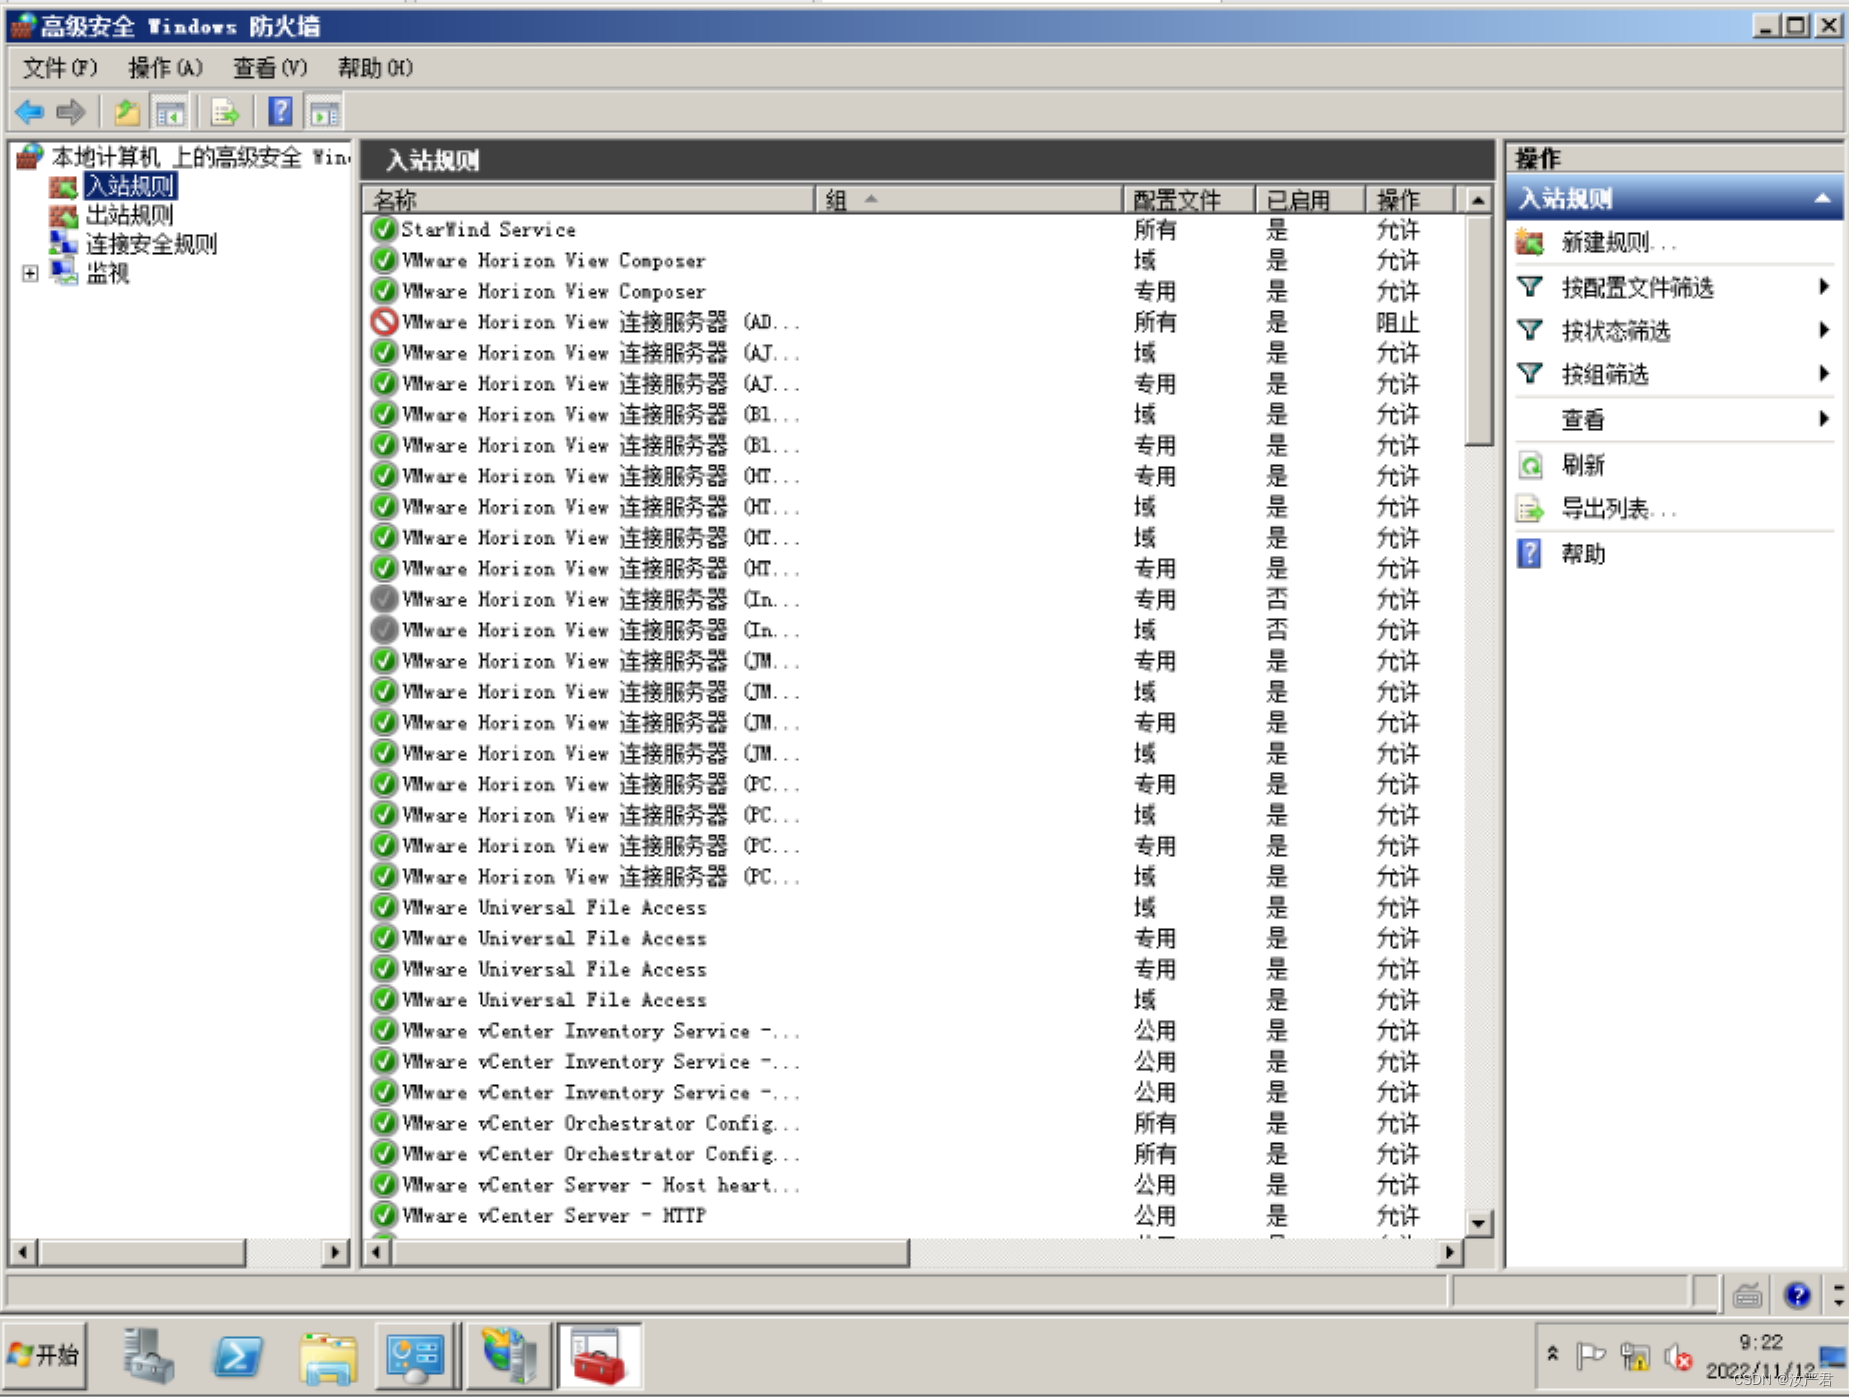Viewport: 1849px width, 1397px height.
Task: Click the rule list vertical scrollbar thumb
Action: tap(1478, 330)
